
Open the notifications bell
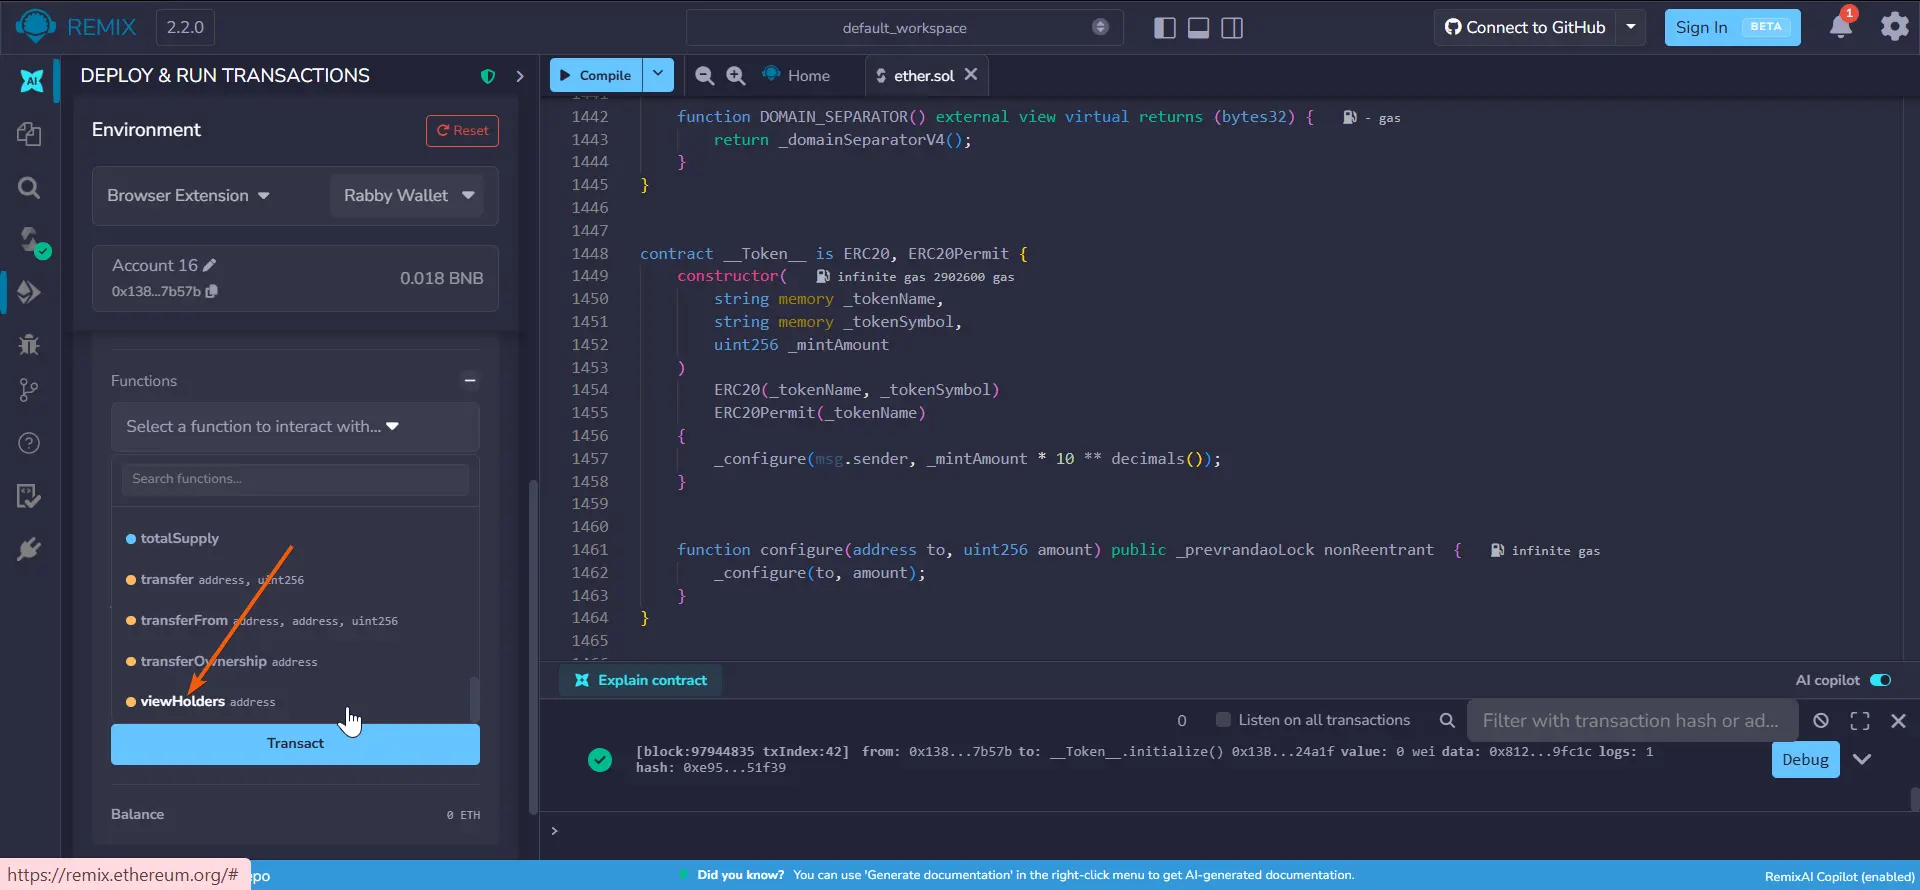(x=1841, y=25)
